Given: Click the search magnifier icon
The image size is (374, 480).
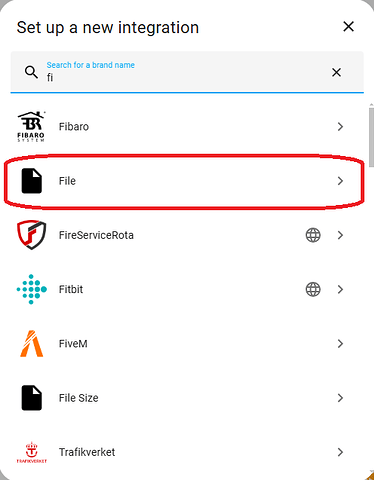Looking at the screenshot, I should coord(31,72).
